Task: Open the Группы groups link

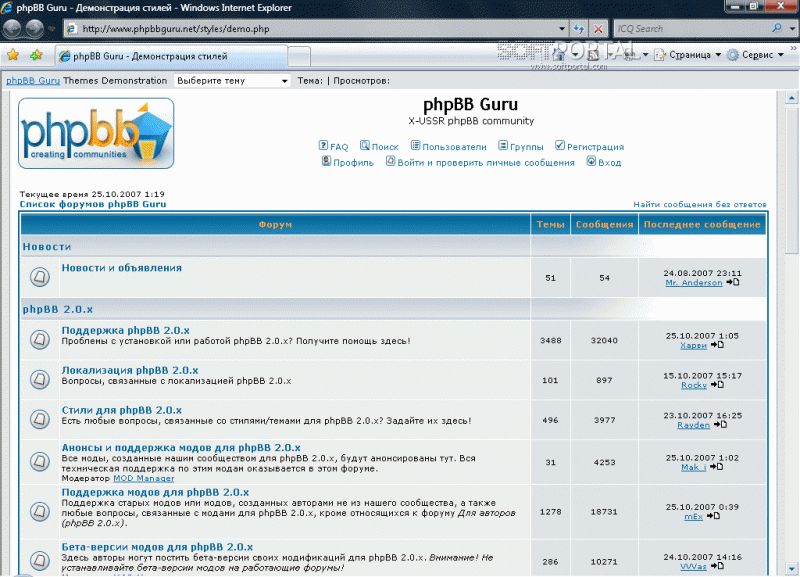Action: [x=521, y=146]
